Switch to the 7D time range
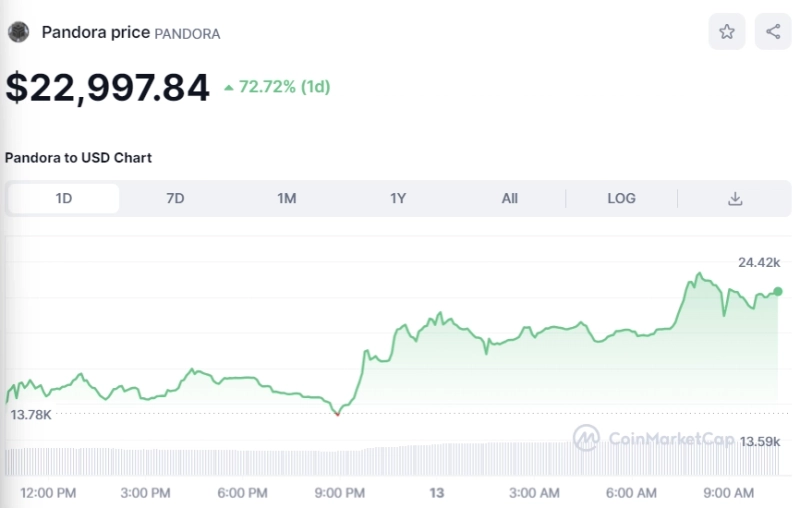This screenshot has width=800, height=508. click(175, 198)
